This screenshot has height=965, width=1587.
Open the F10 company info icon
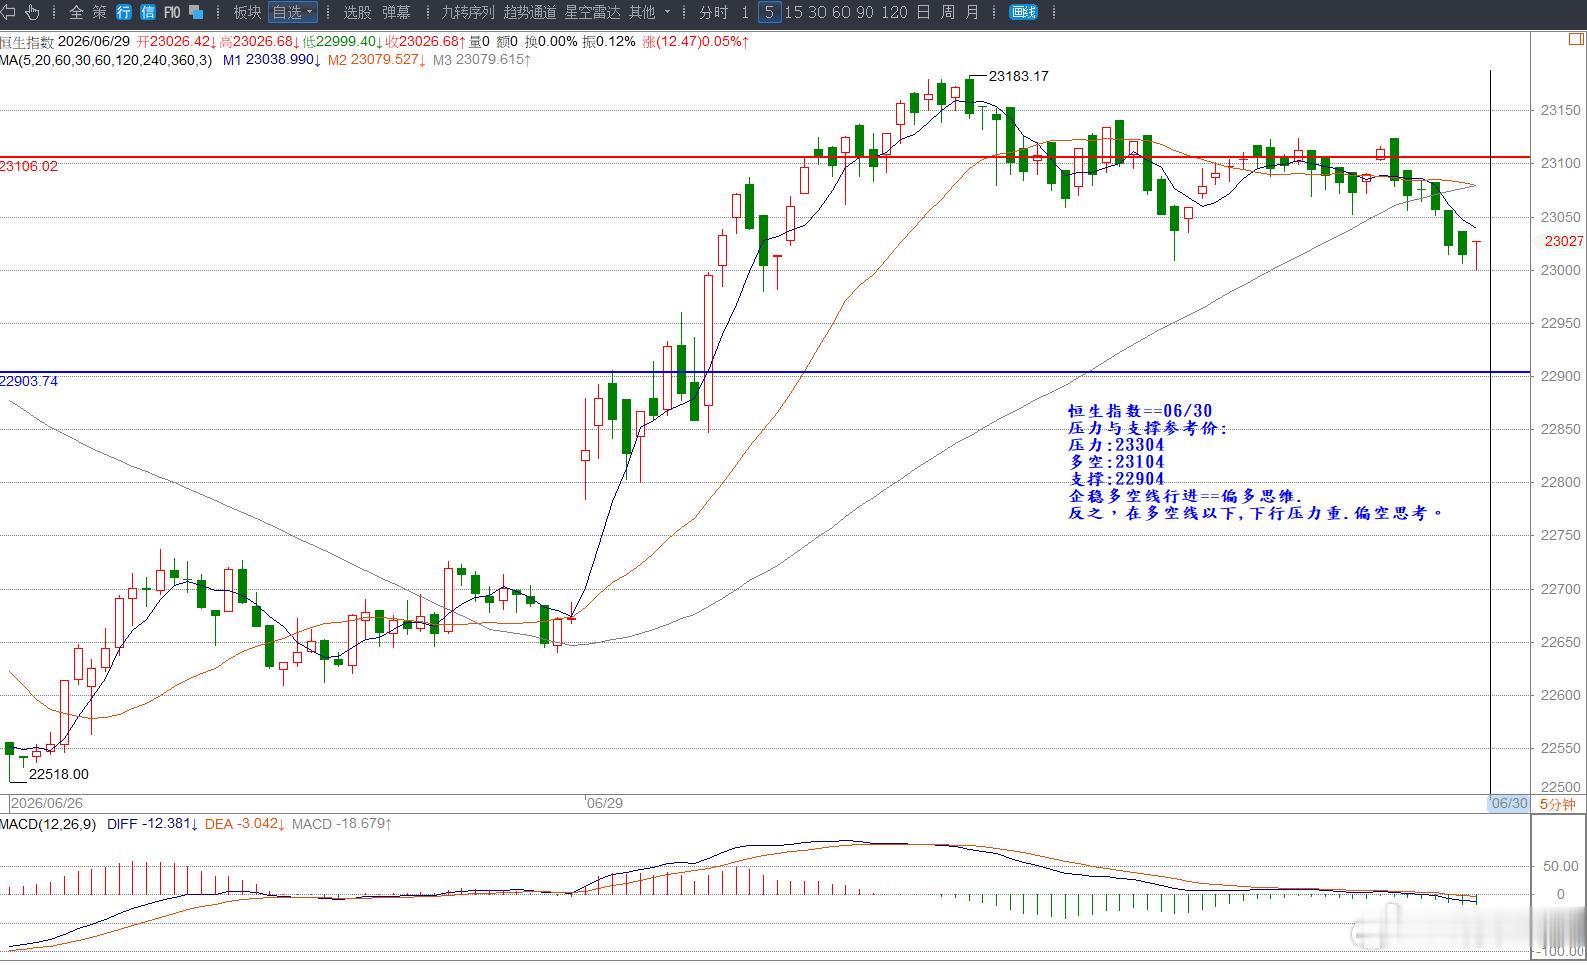coord(172,12)
